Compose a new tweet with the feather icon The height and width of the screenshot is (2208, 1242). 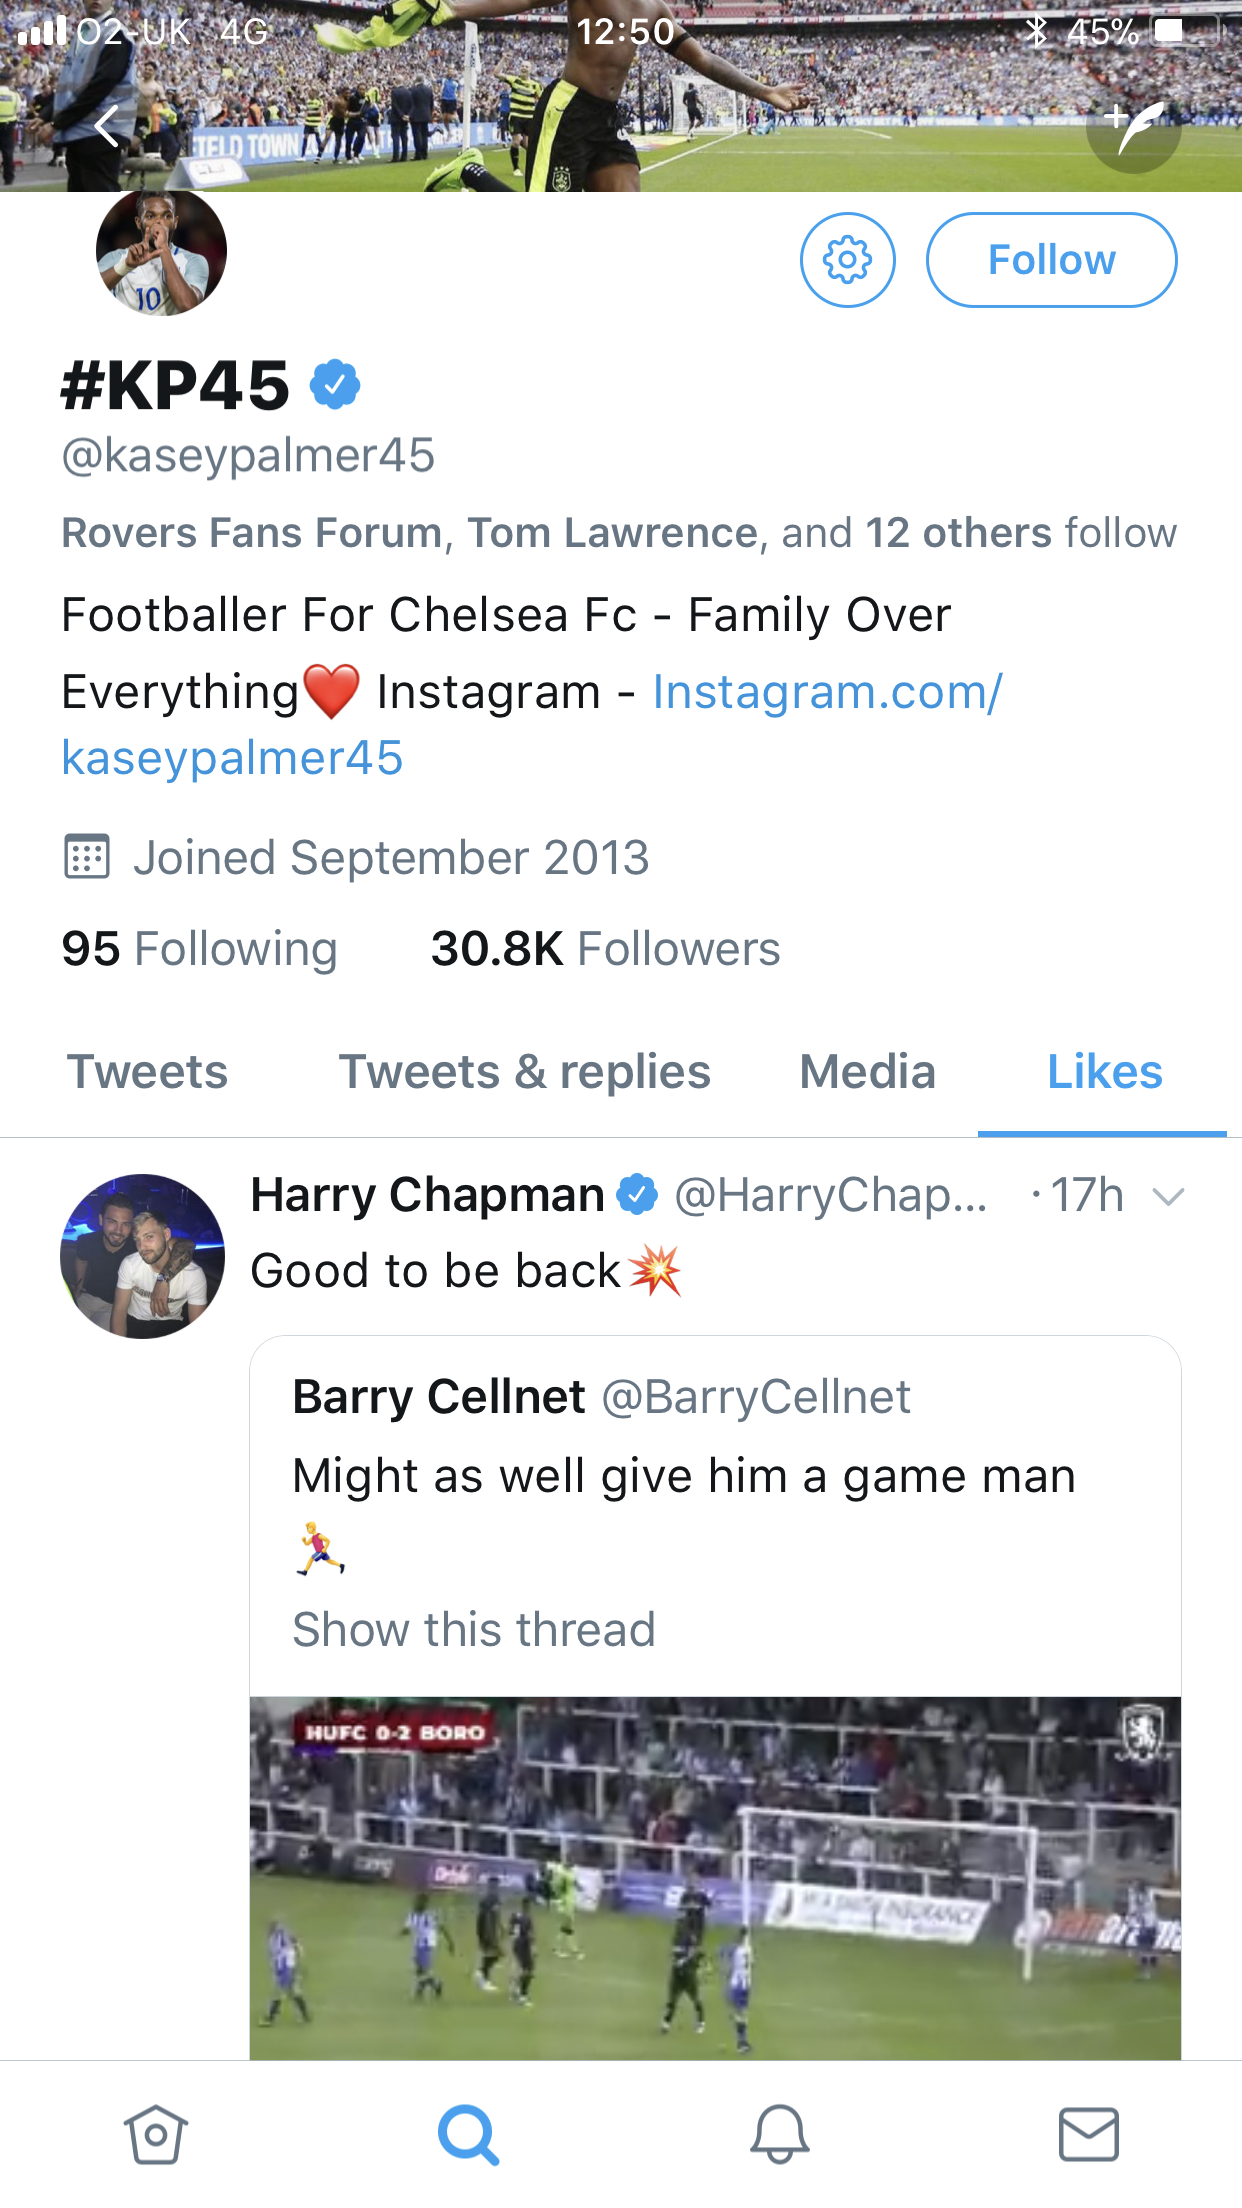click(1134, 127)
